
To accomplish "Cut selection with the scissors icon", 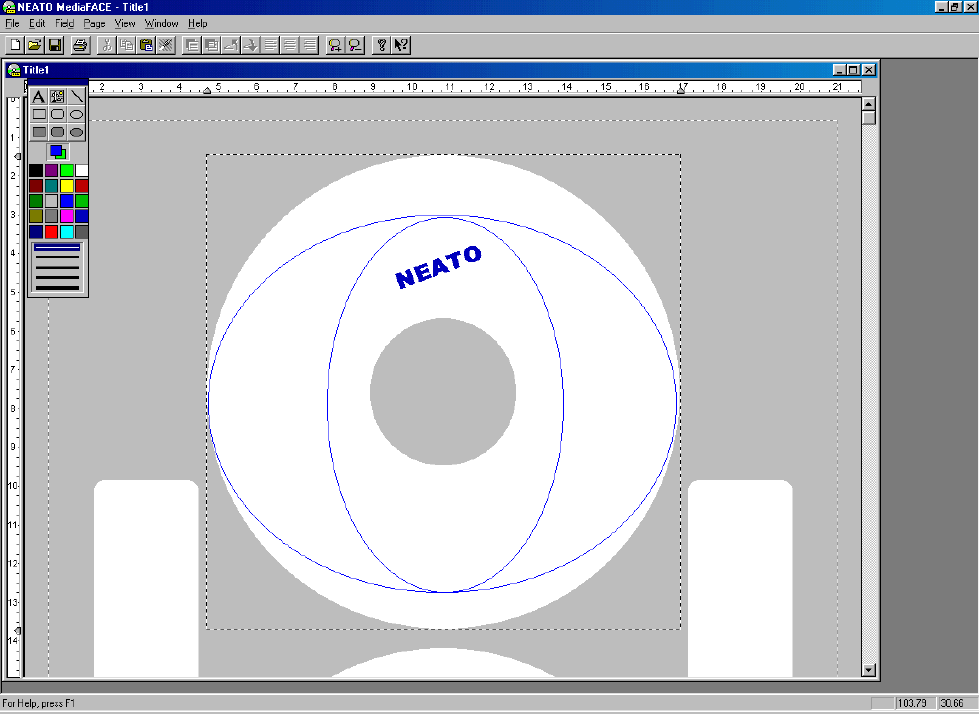I will coord(107,45).
